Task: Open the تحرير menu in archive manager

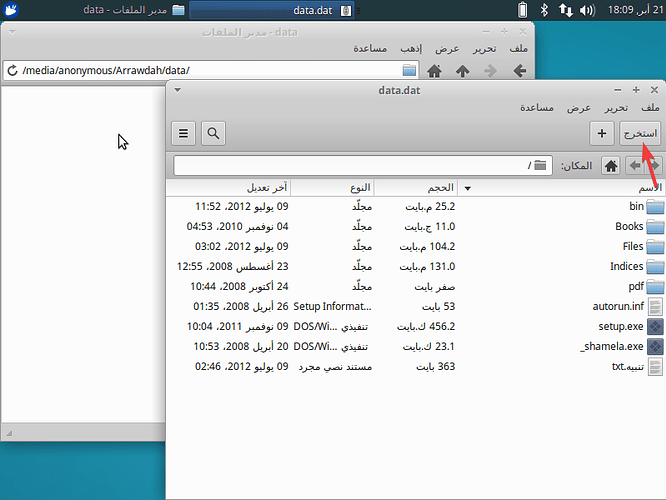Action: tap(615, 107)
